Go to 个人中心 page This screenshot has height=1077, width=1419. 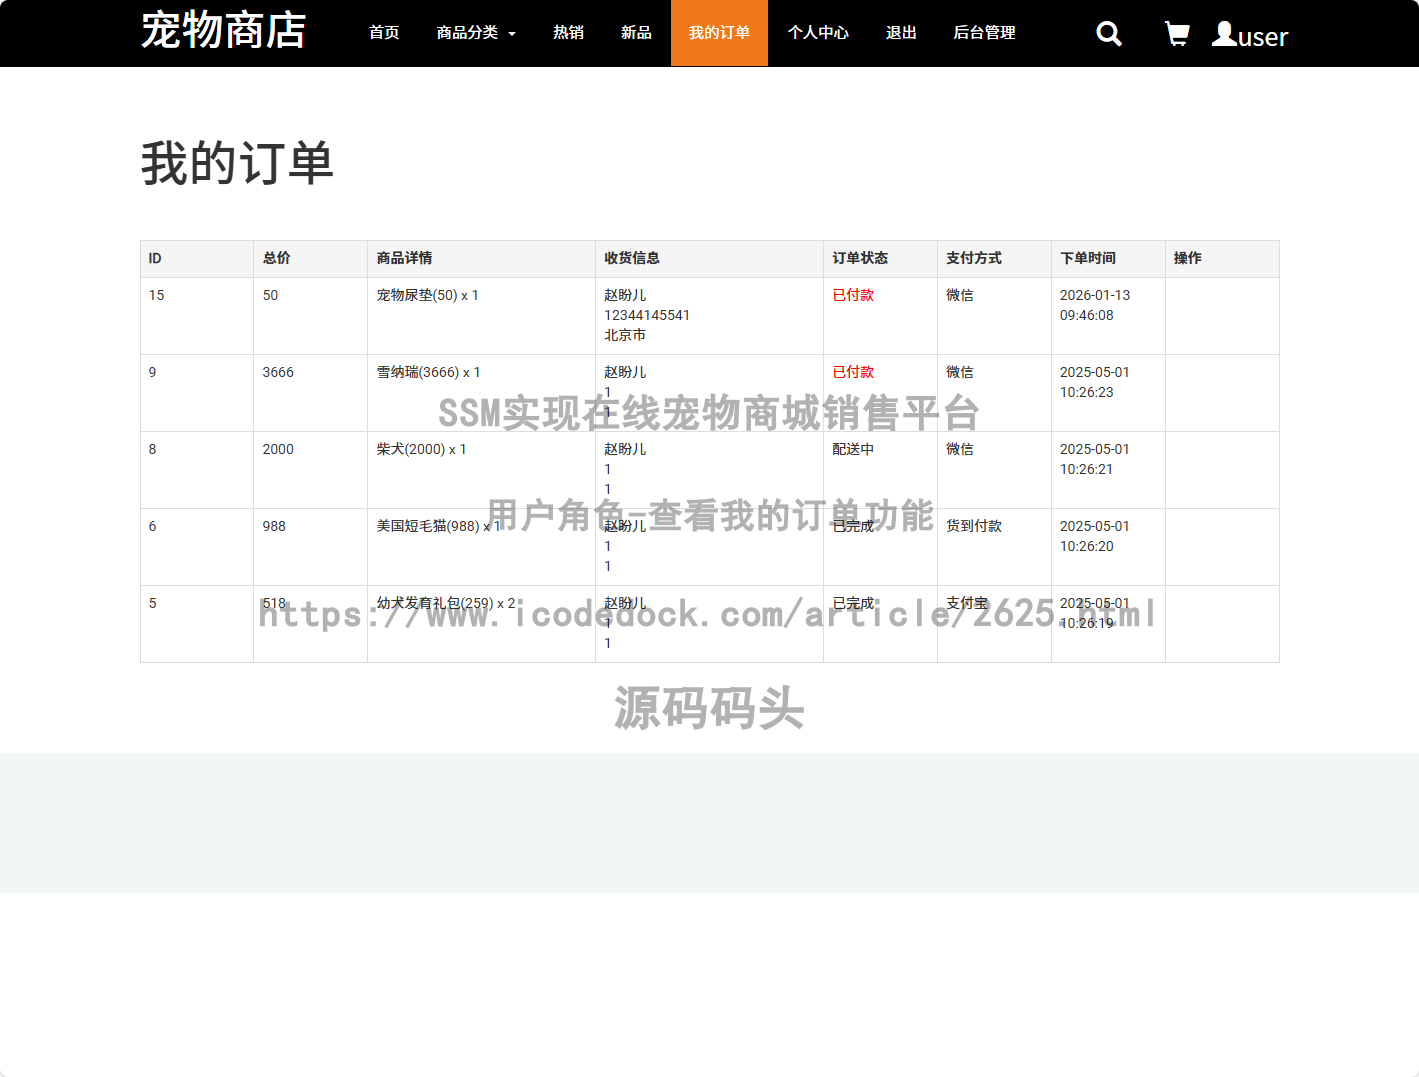[x=817, y=32]
